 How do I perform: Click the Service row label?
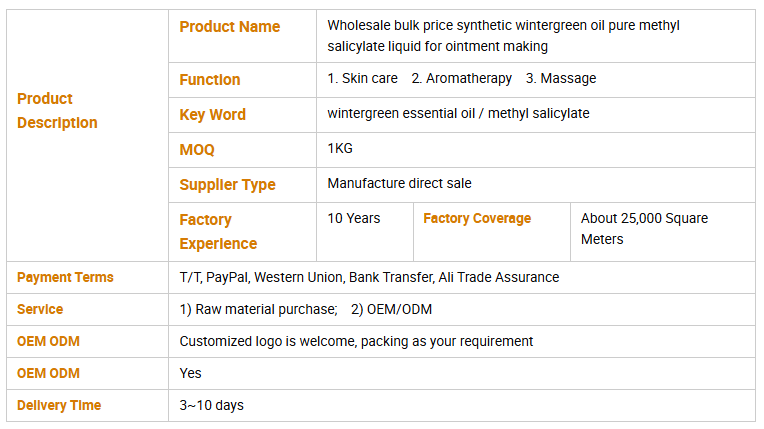tap(40, 310)
